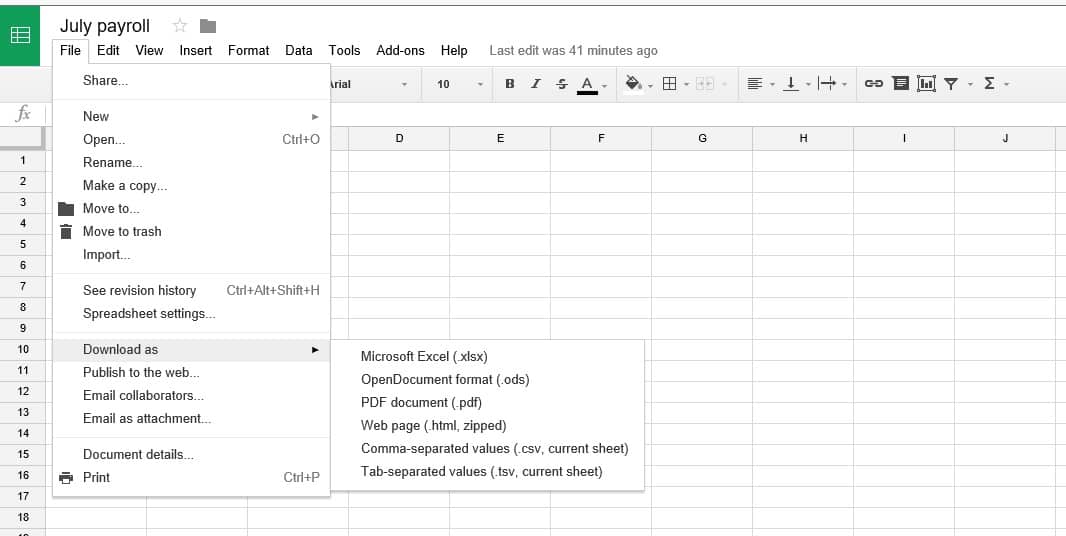This screenshot has width=1066, height=536.
Task: Click the borders grid icon
Action: pos(670,84)
